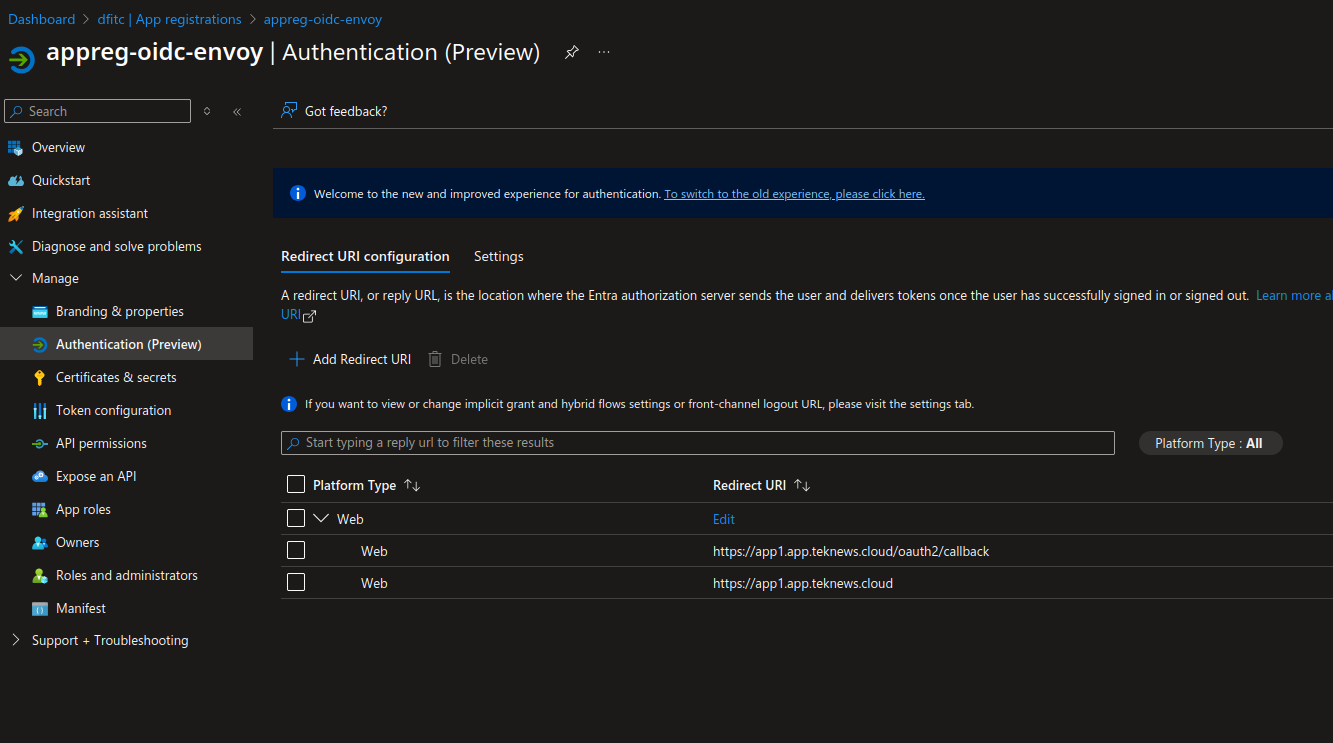Tick the checkbox for https://app1.app.teknews.cloud row

point(296,583)
